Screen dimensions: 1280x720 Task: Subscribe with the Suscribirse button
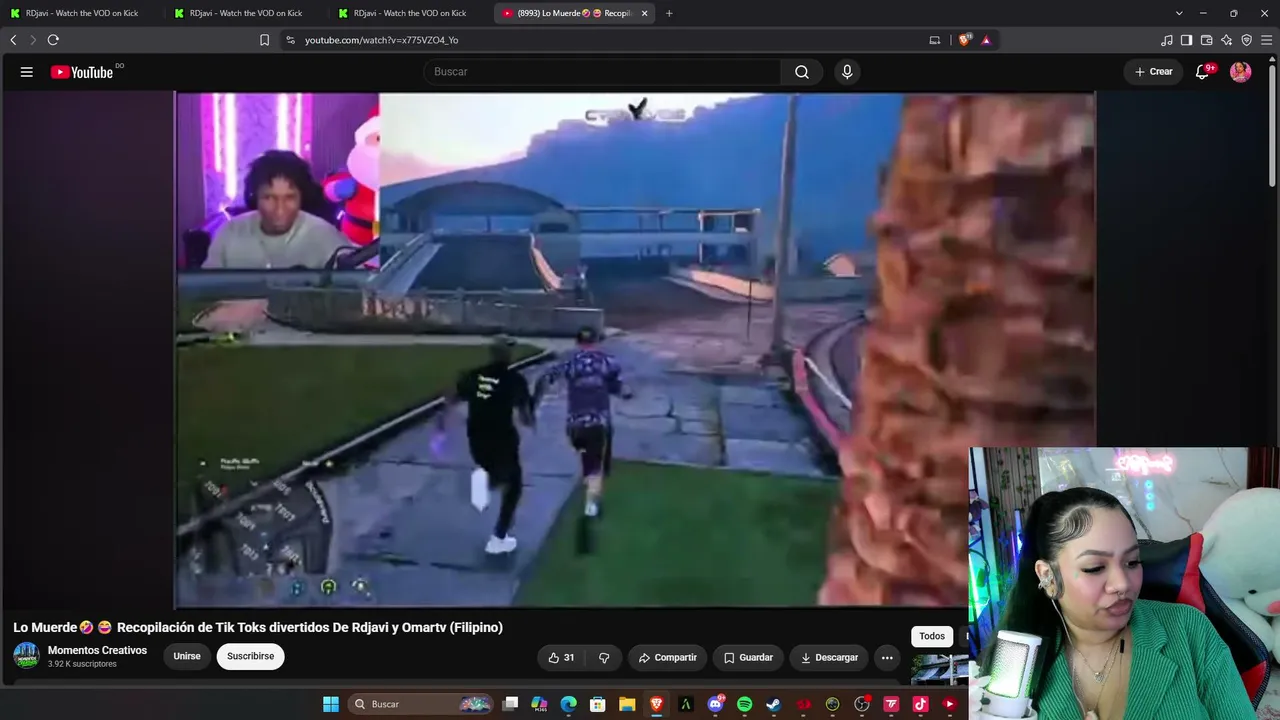(x=250, y=656)
